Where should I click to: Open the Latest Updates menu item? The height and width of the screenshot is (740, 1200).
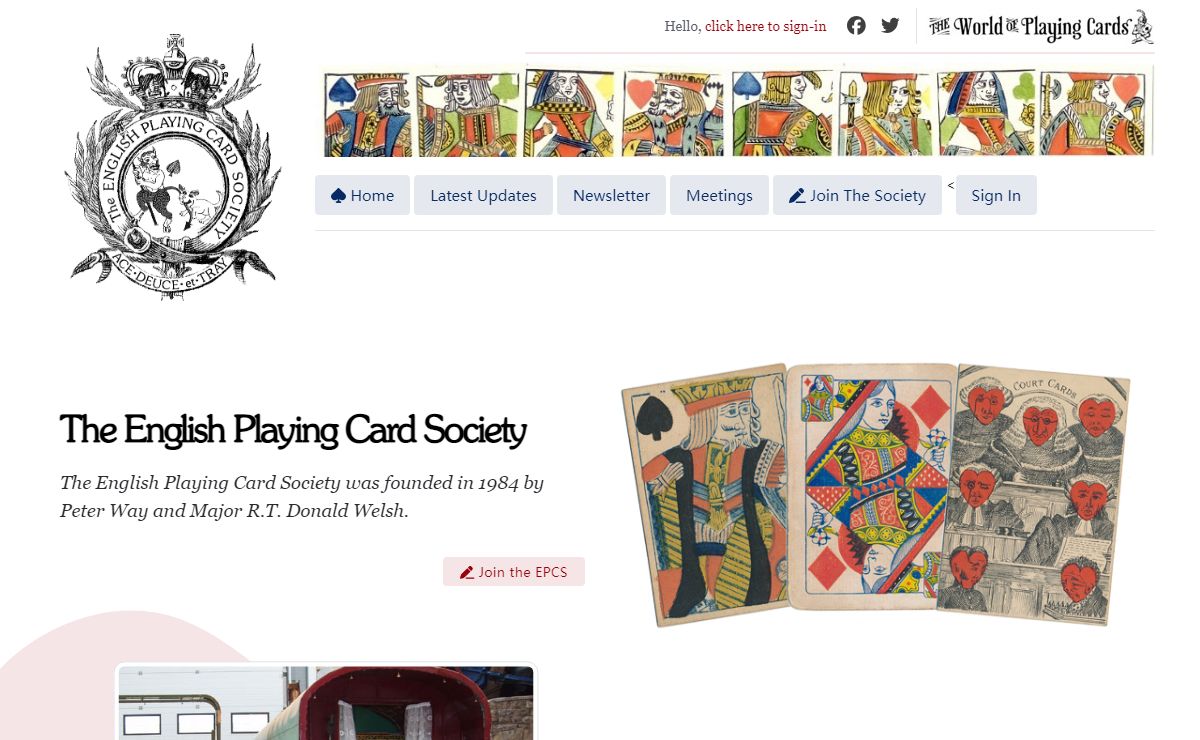[x=483, y=195]
